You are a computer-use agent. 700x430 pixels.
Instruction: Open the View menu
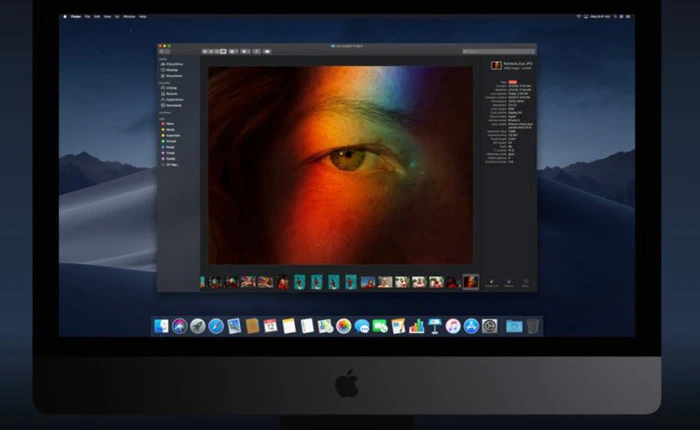[x=108, y=17]
